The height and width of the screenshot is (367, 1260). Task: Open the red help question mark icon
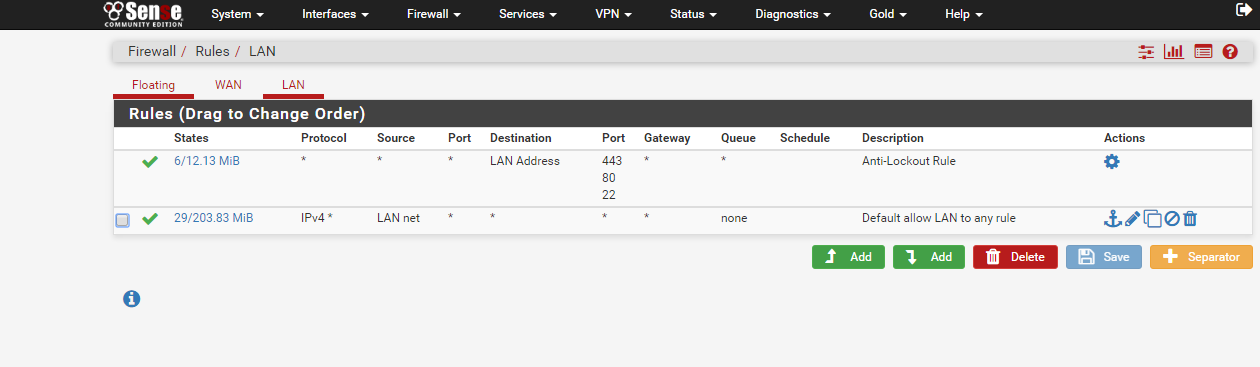point(1230,51)
